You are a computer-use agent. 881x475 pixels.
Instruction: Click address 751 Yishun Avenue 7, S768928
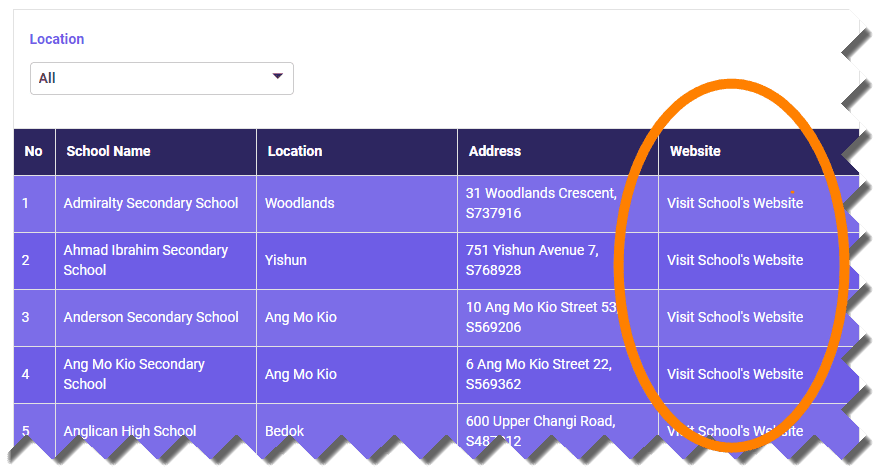coord(558,261)
